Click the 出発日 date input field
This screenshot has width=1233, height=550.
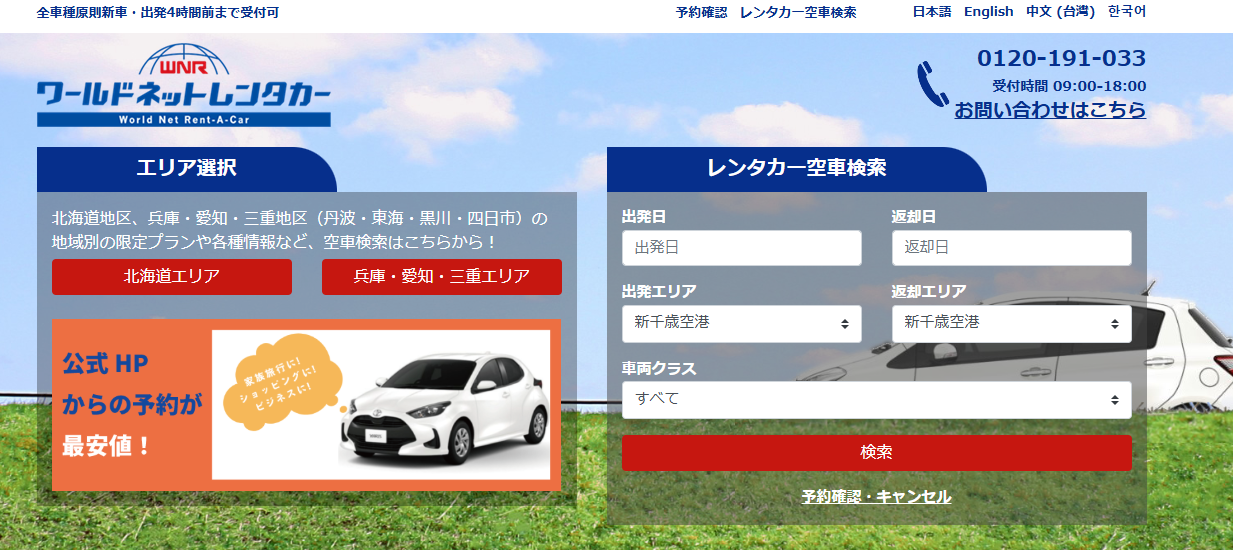(741, 248)
